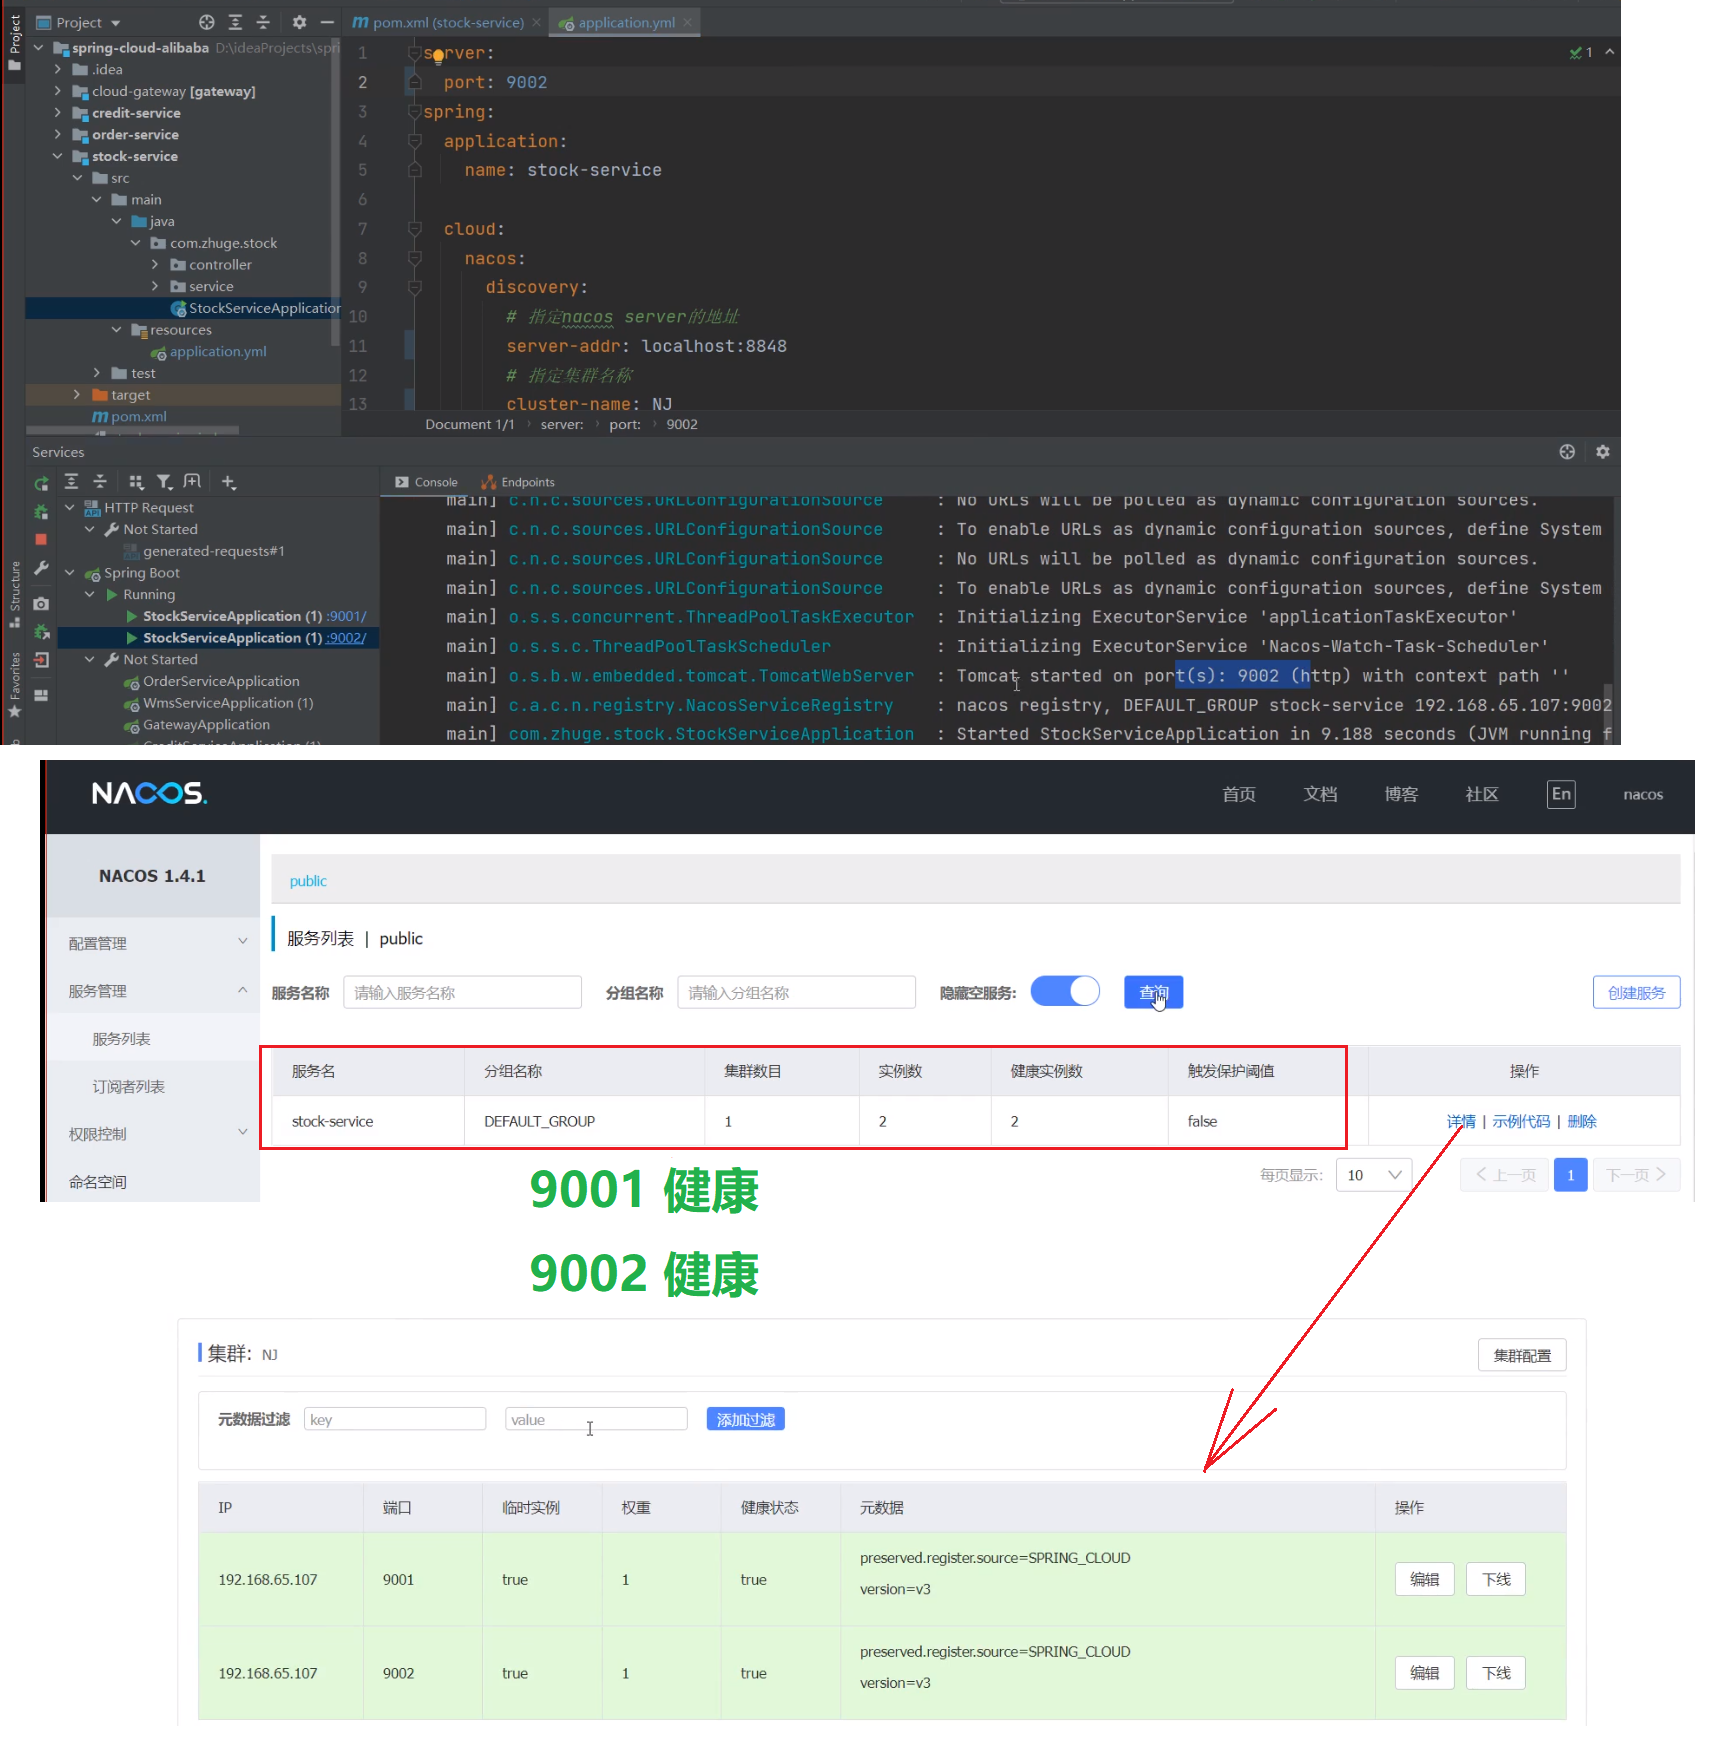Click the NACOS logo
Screen dimensions: 1716x1752
coord(149,794)
